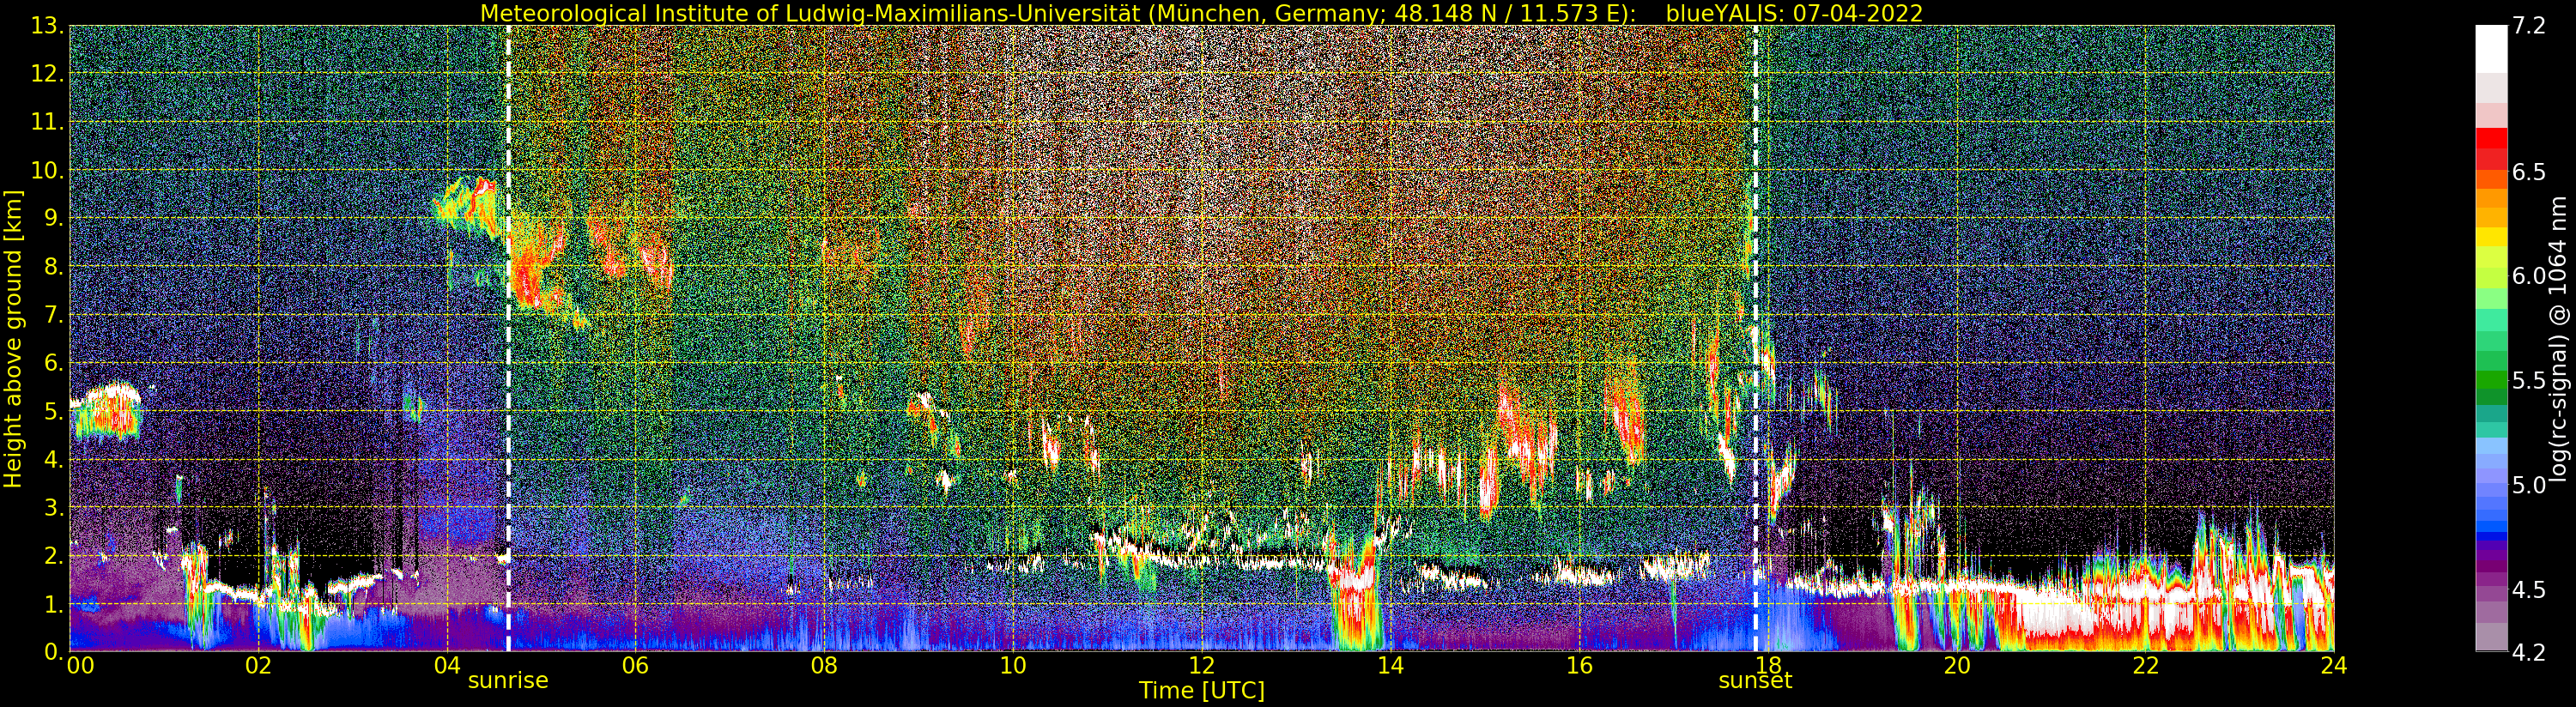Click the 8. tick on the height axis
The height and width of the screenshot is (707, 2576).
click(53, 266)
